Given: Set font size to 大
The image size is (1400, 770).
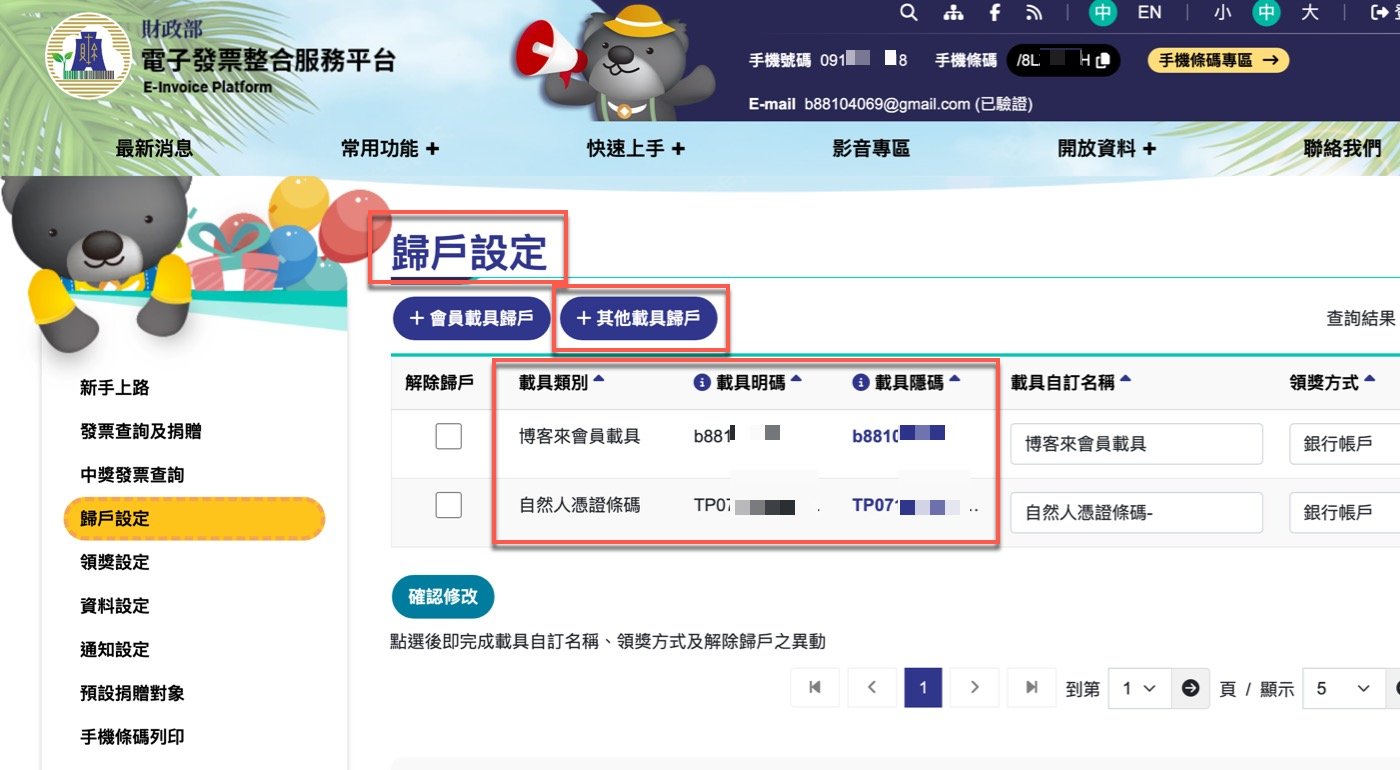Looking at the screenshot, I should point(1311,13).
